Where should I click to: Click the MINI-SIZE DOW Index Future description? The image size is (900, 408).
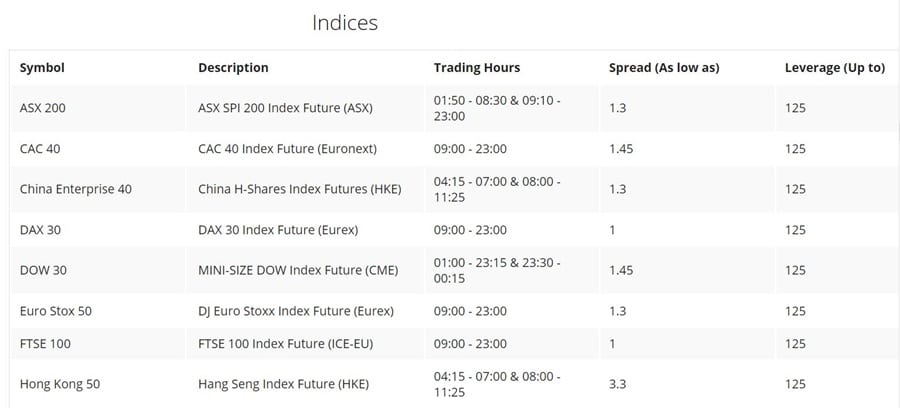298,270
